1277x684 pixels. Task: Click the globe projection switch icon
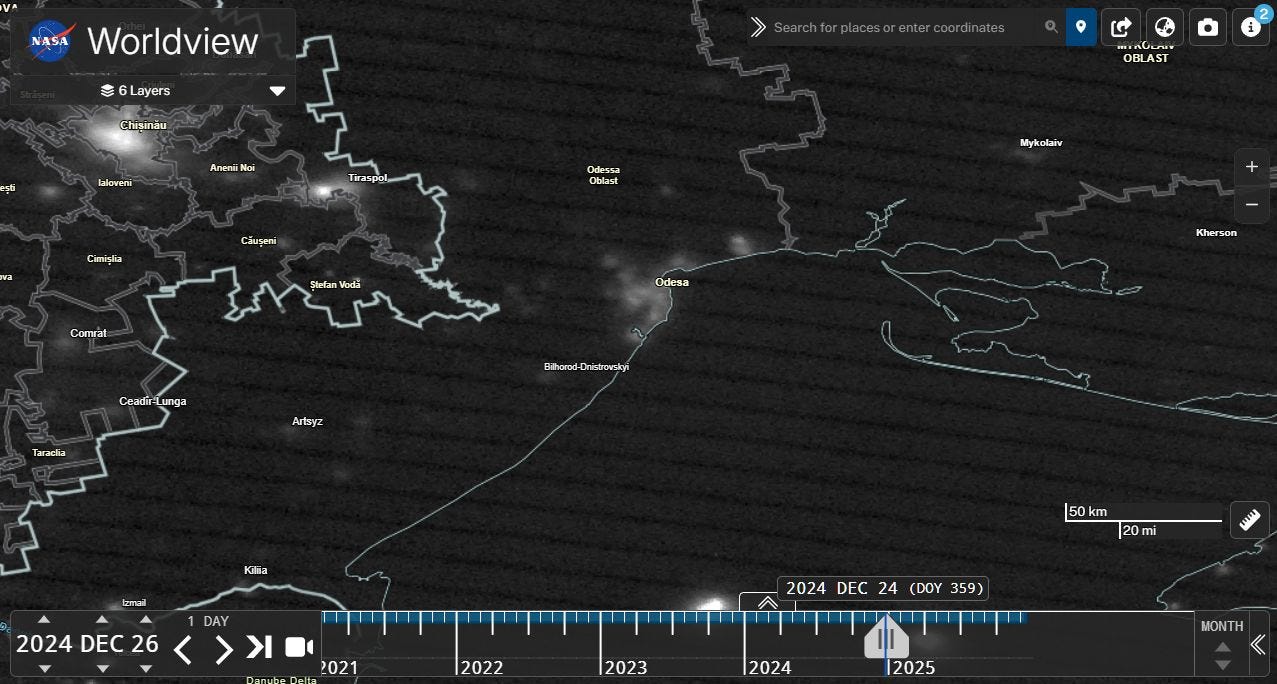click(1164, 27)
